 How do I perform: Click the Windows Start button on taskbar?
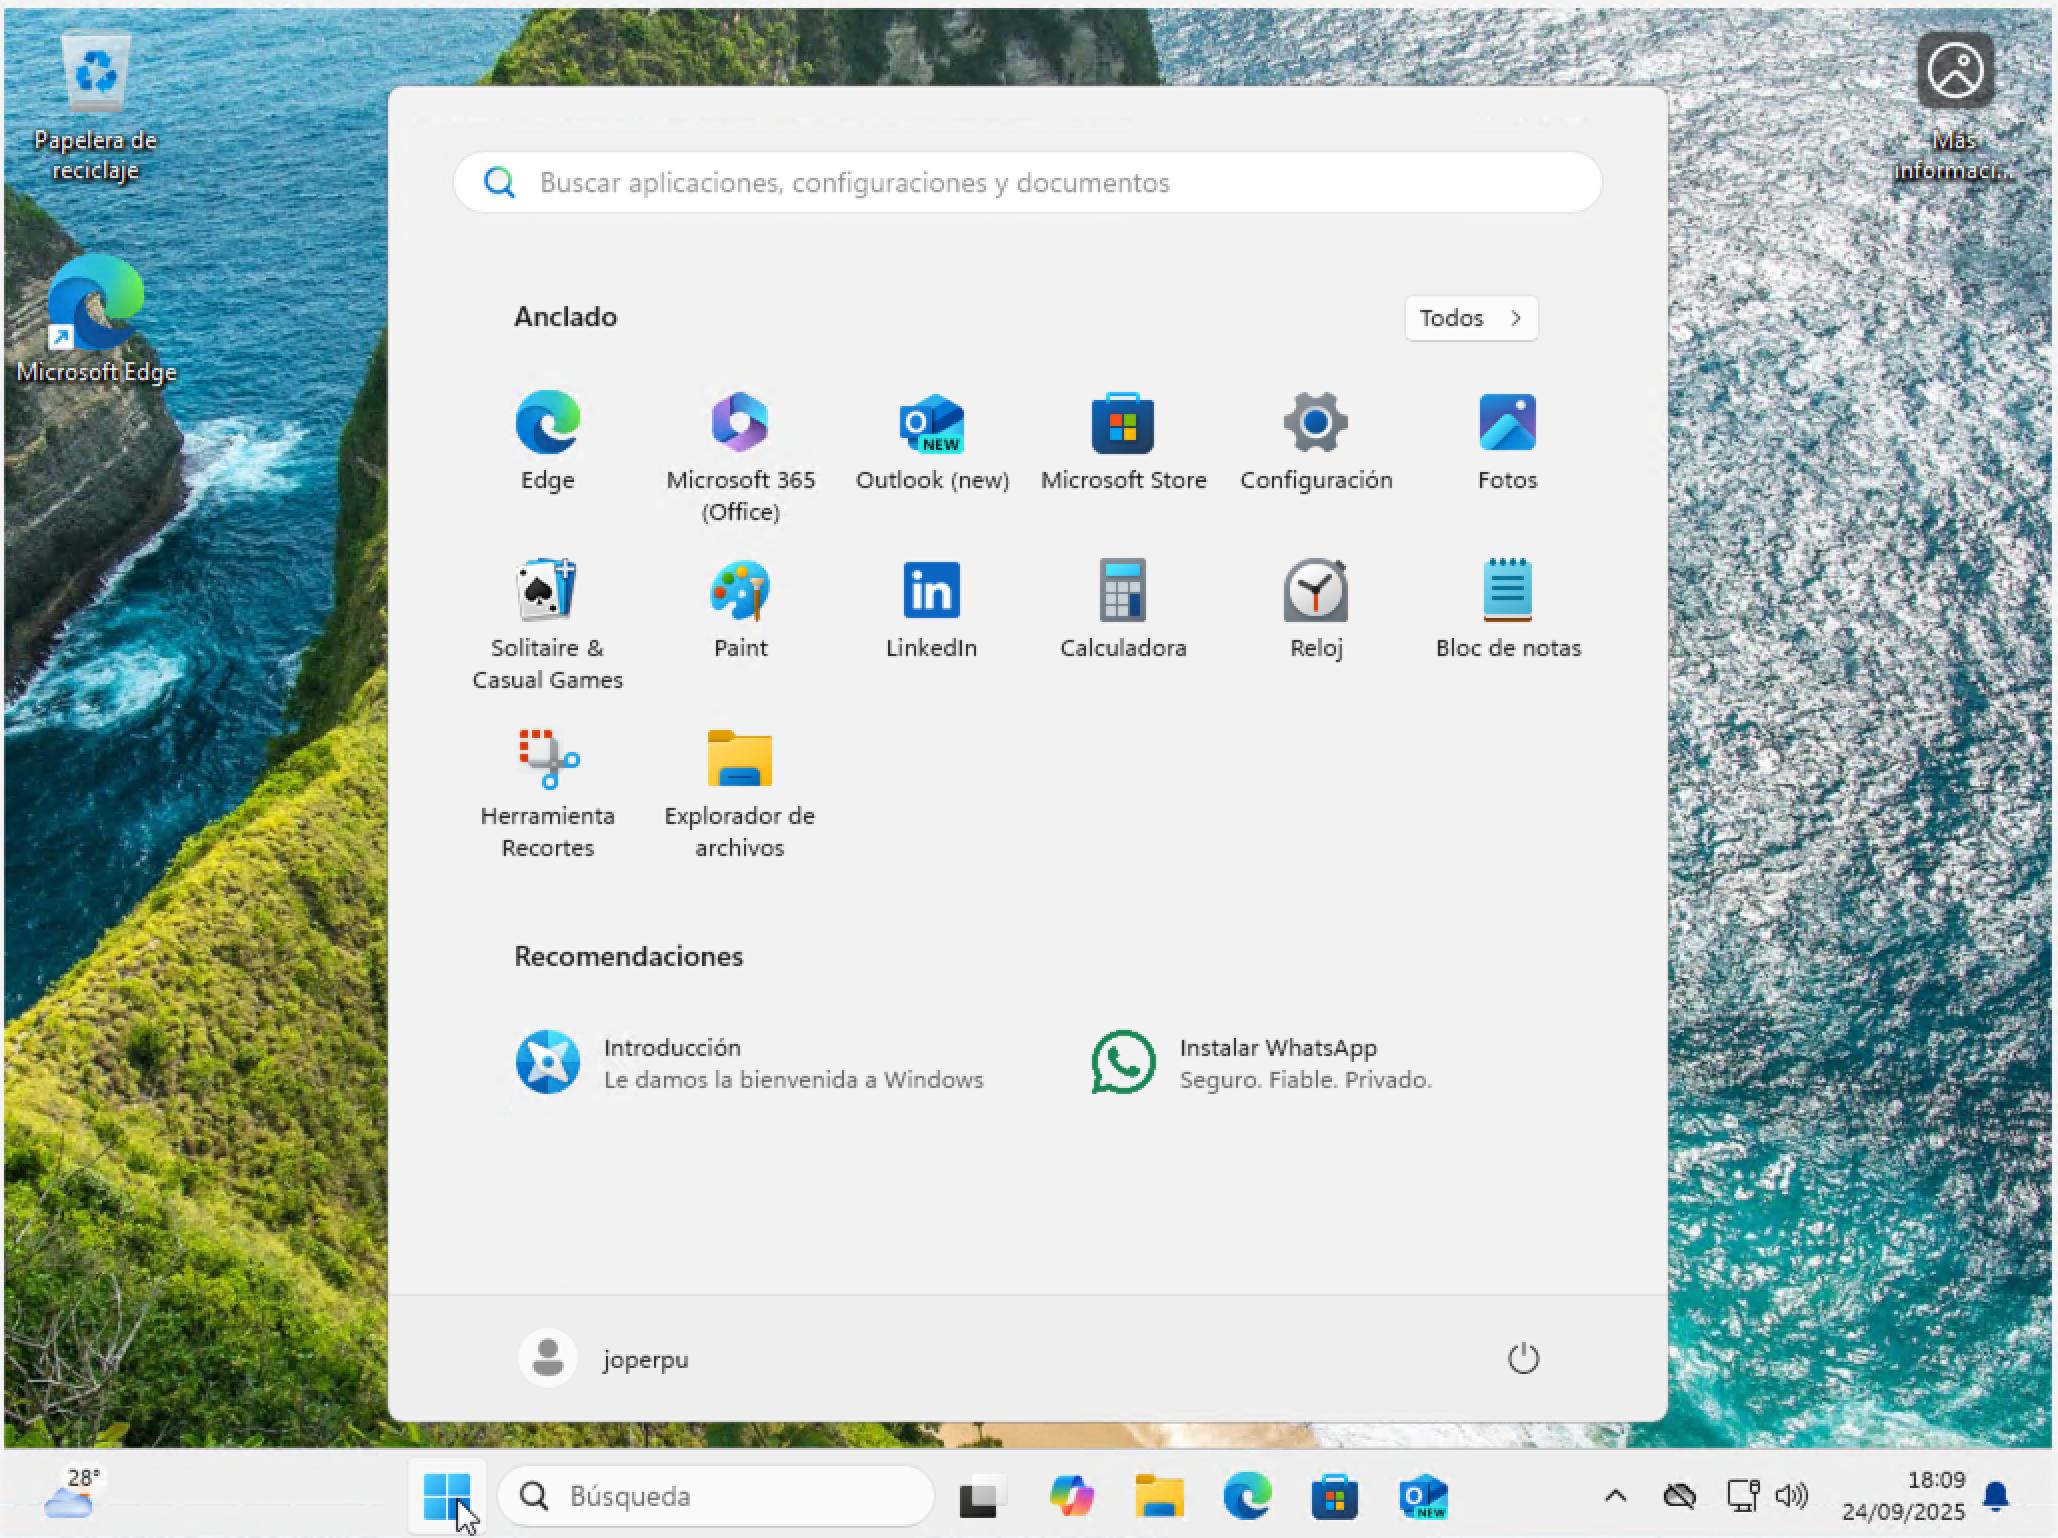click(x=447, y=1496)
